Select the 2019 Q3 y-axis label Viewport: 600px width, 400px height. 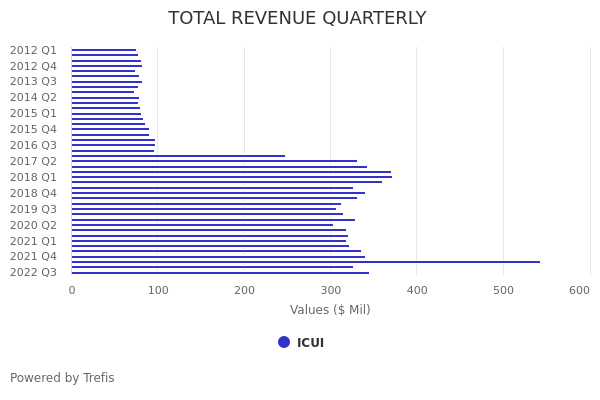click(x=33, y=209)
